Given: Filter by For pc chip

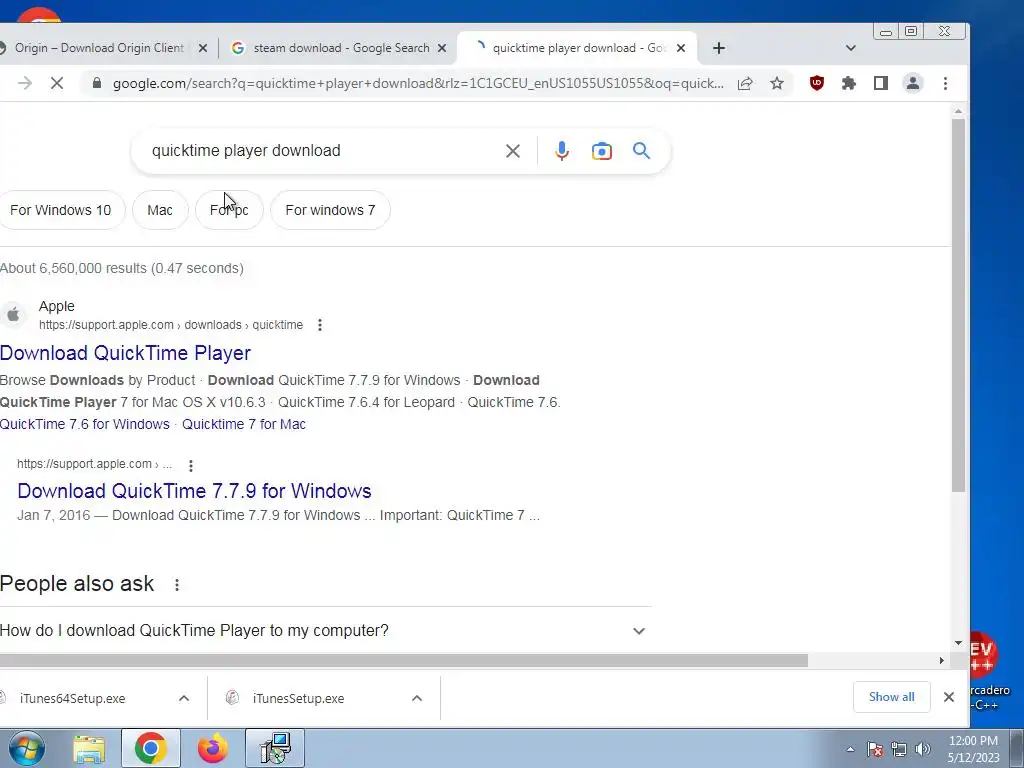Looking at the screenshot, I should pyautogui.click(x=229, y=210).
